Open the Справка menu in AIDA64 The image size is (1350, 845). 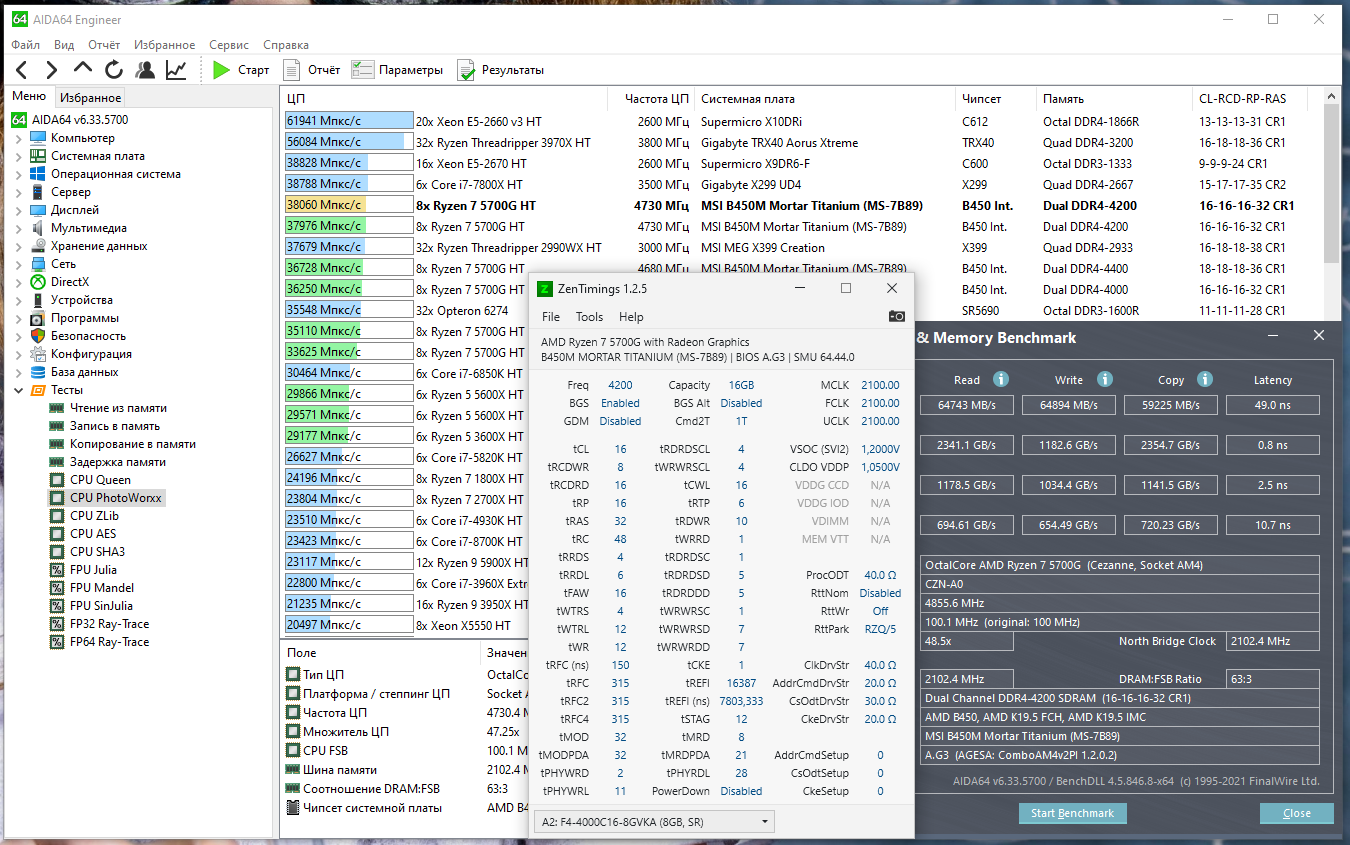pos(286,45)
